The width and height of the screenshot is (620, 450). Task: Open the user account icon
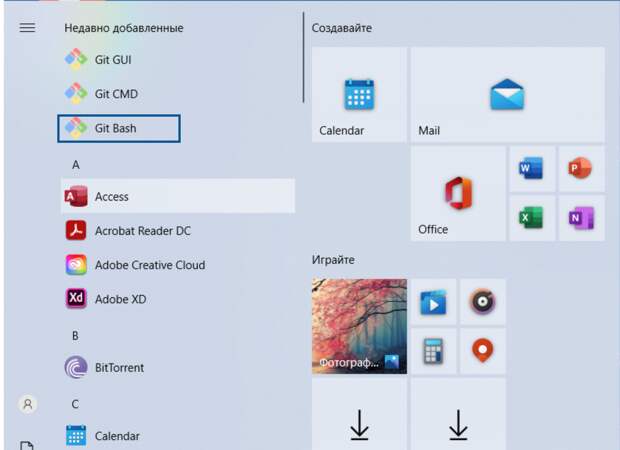click(28, 404)
